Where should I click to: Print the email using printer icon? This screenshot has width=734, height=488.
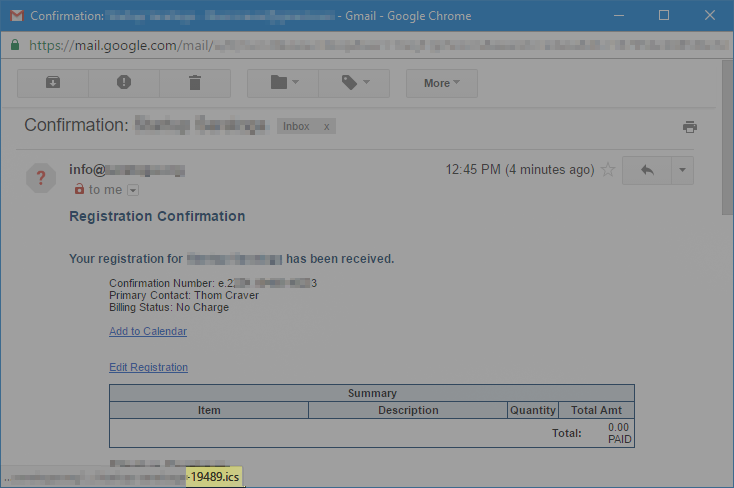click(689, 127)
